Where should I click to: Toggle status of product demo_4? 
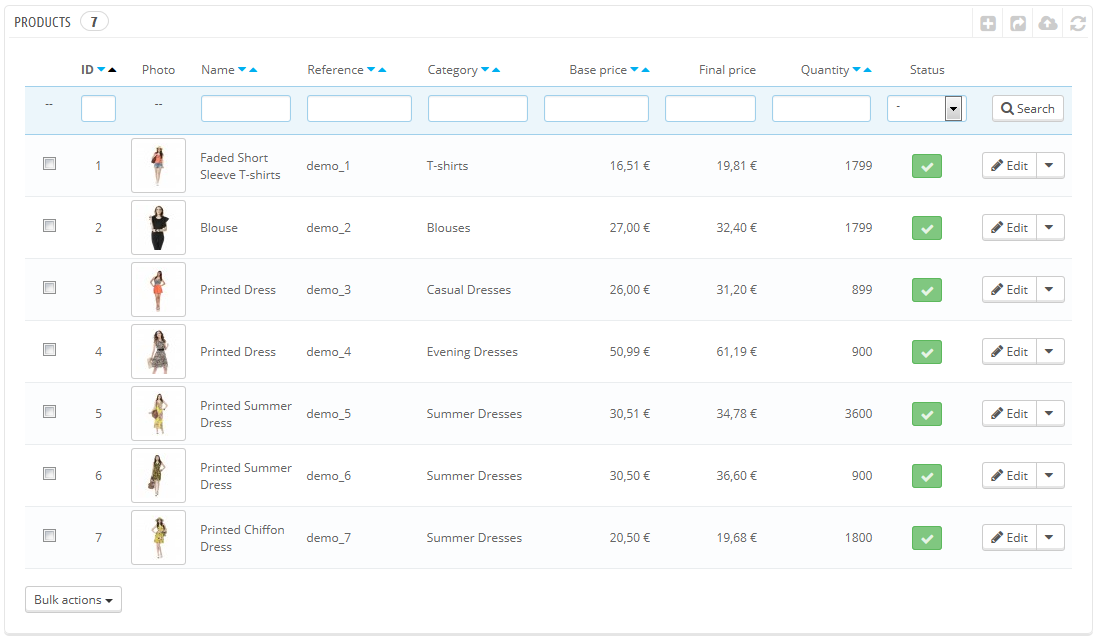(927, 352)
